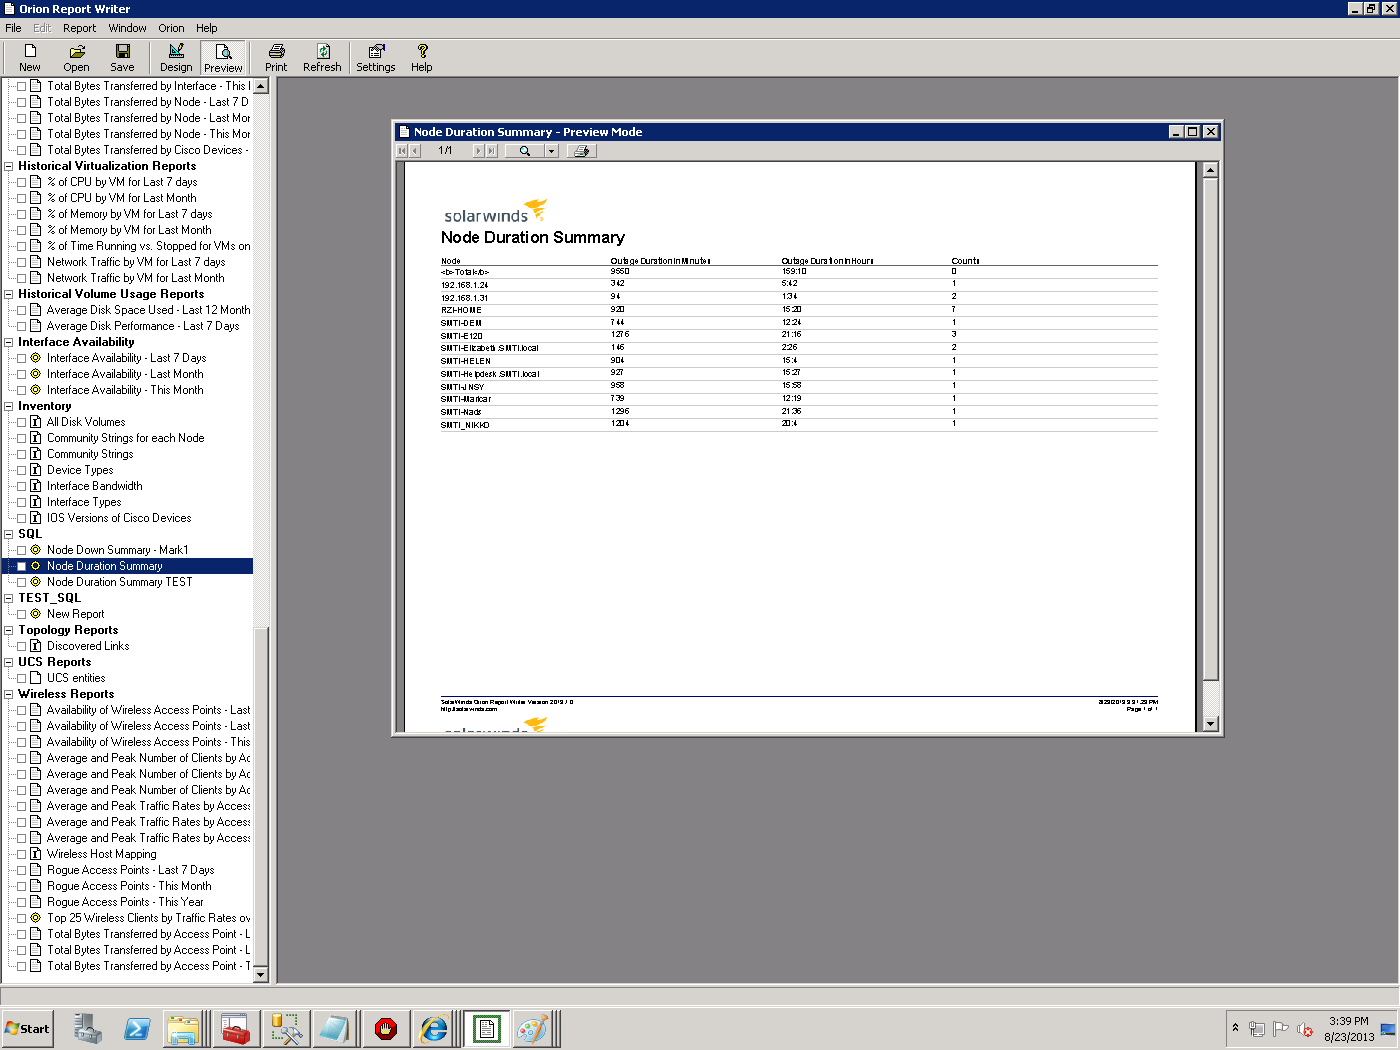
Task: Select Node Duration Summary TEST report
Action: point(119,582)
